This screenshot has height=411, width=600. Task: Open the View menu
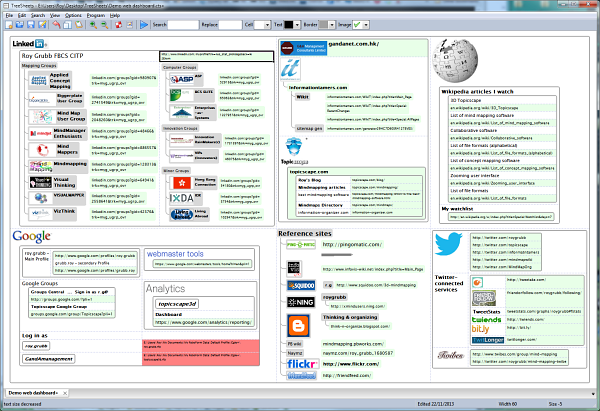click(55, 15)
